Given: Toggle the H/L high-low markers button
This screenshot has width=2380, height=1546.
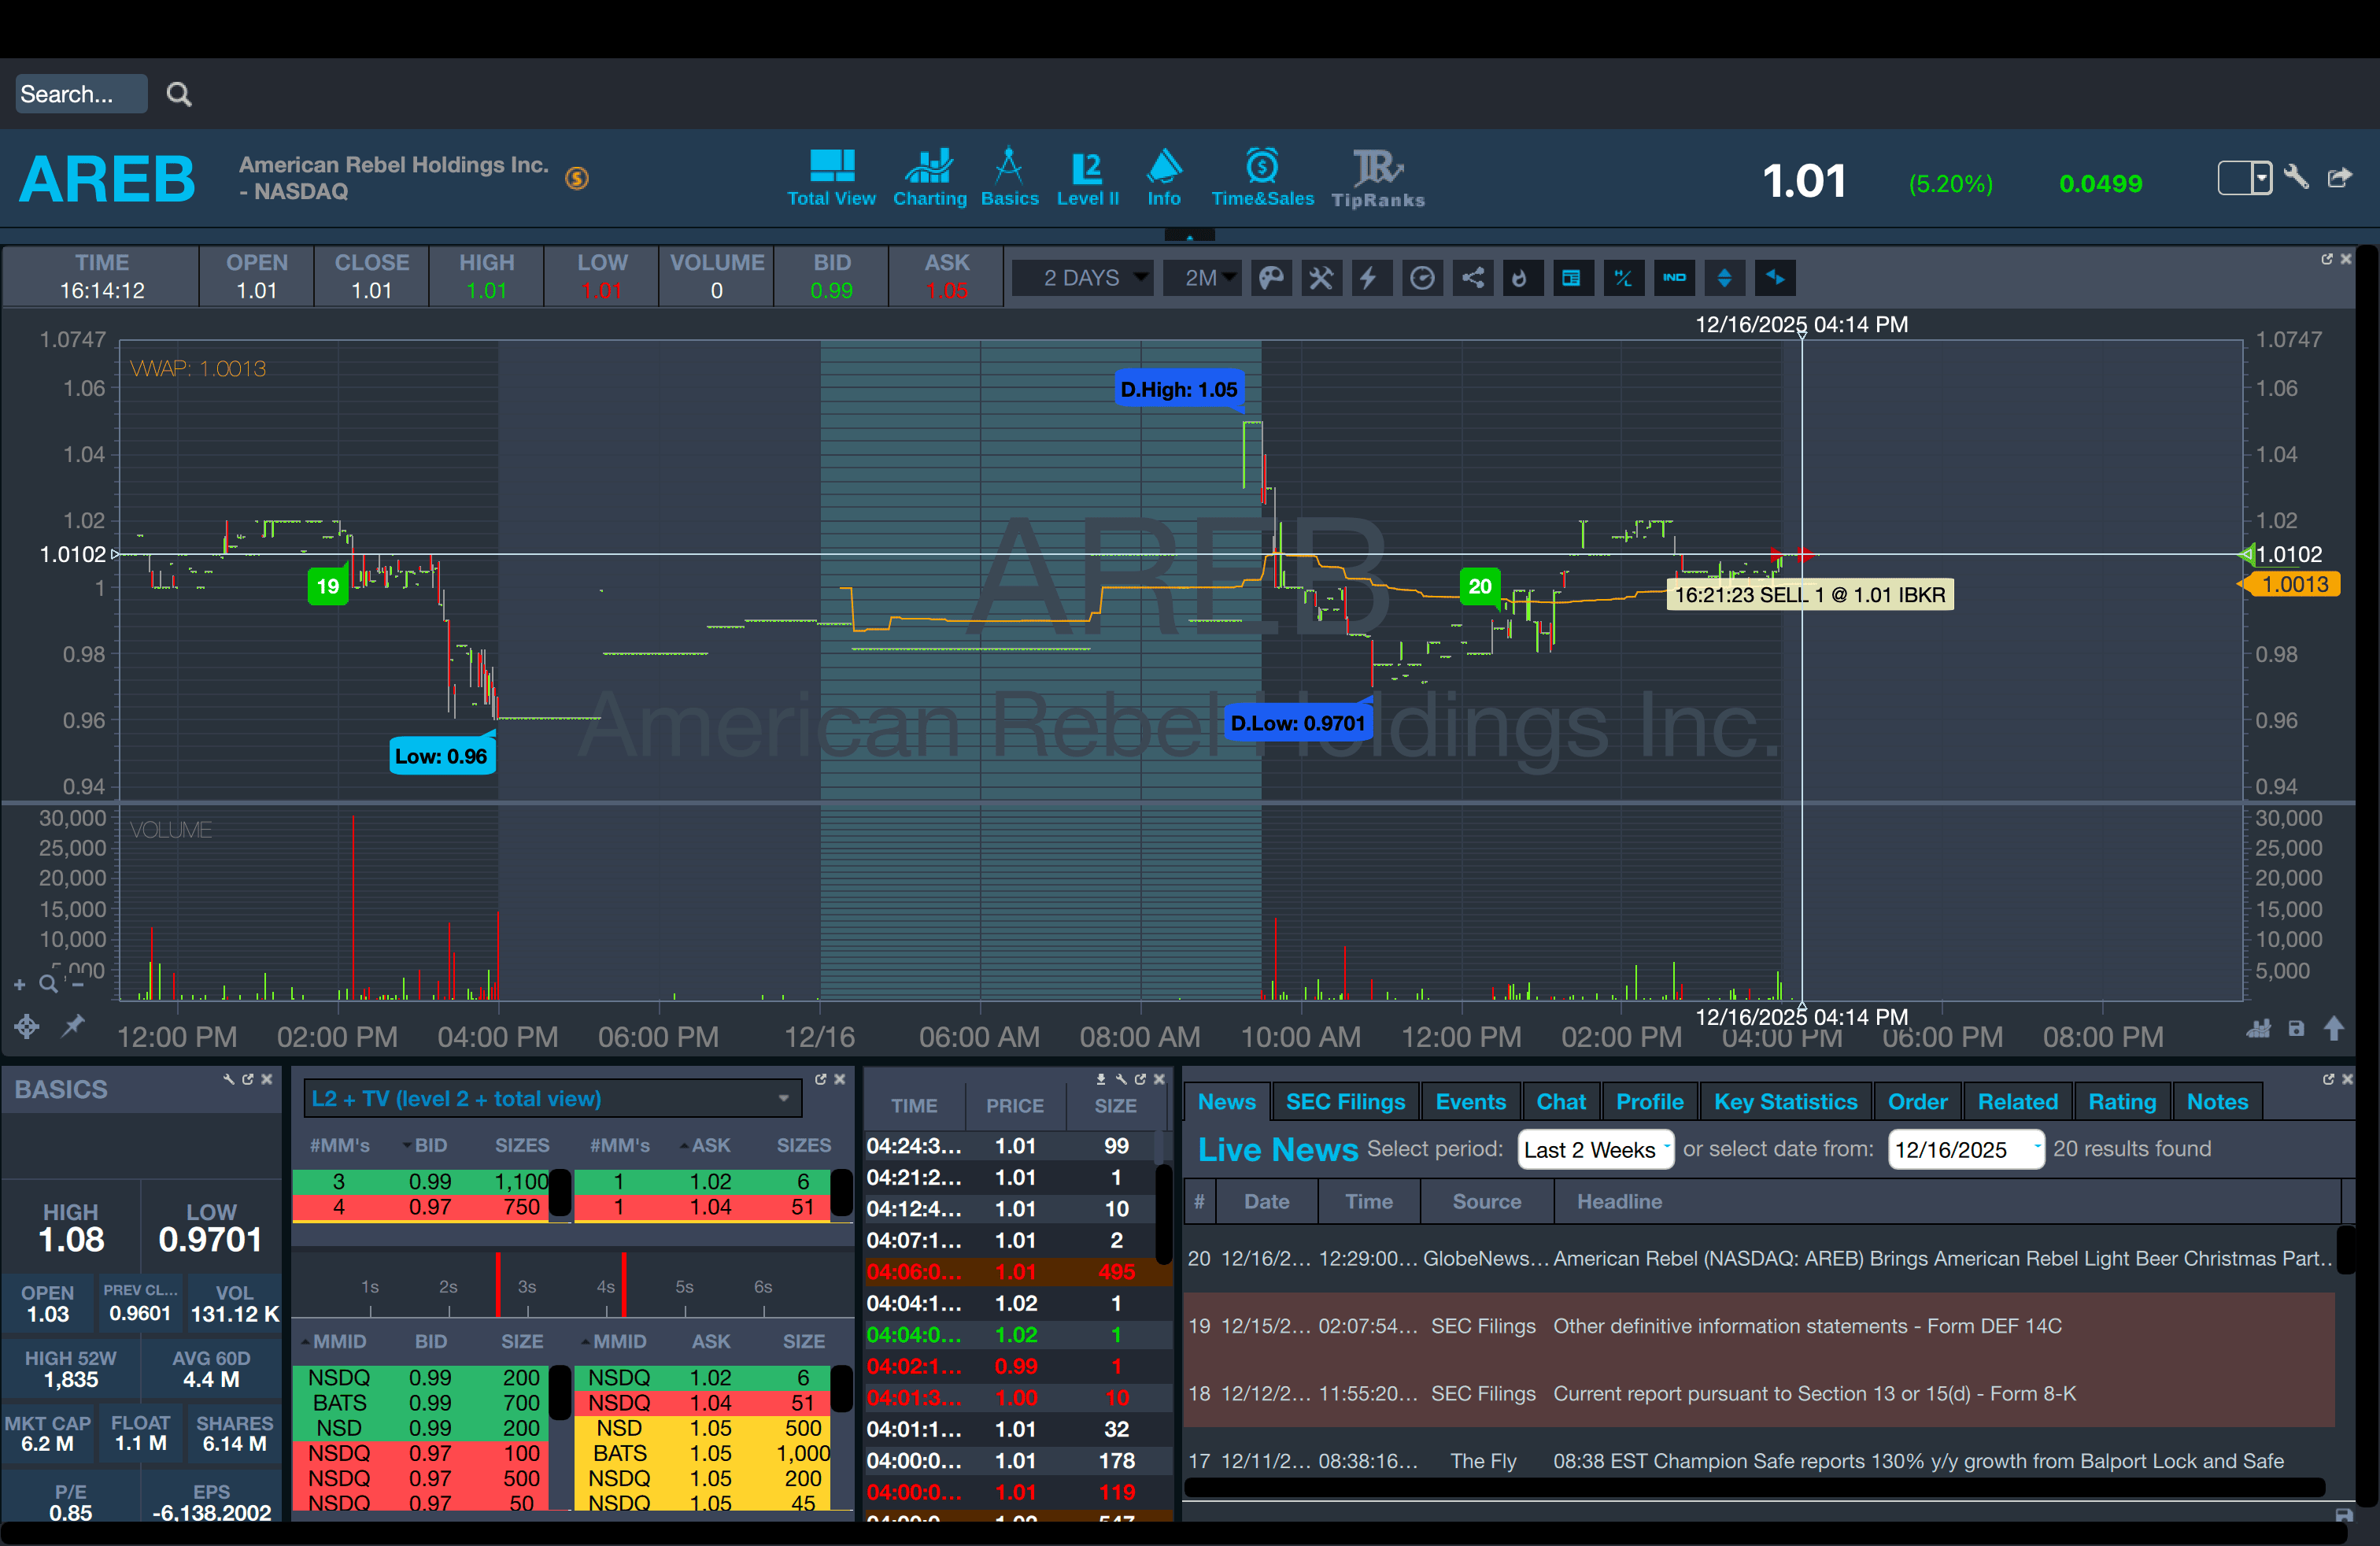Looking at the screenshot, I should (1623, 278).
